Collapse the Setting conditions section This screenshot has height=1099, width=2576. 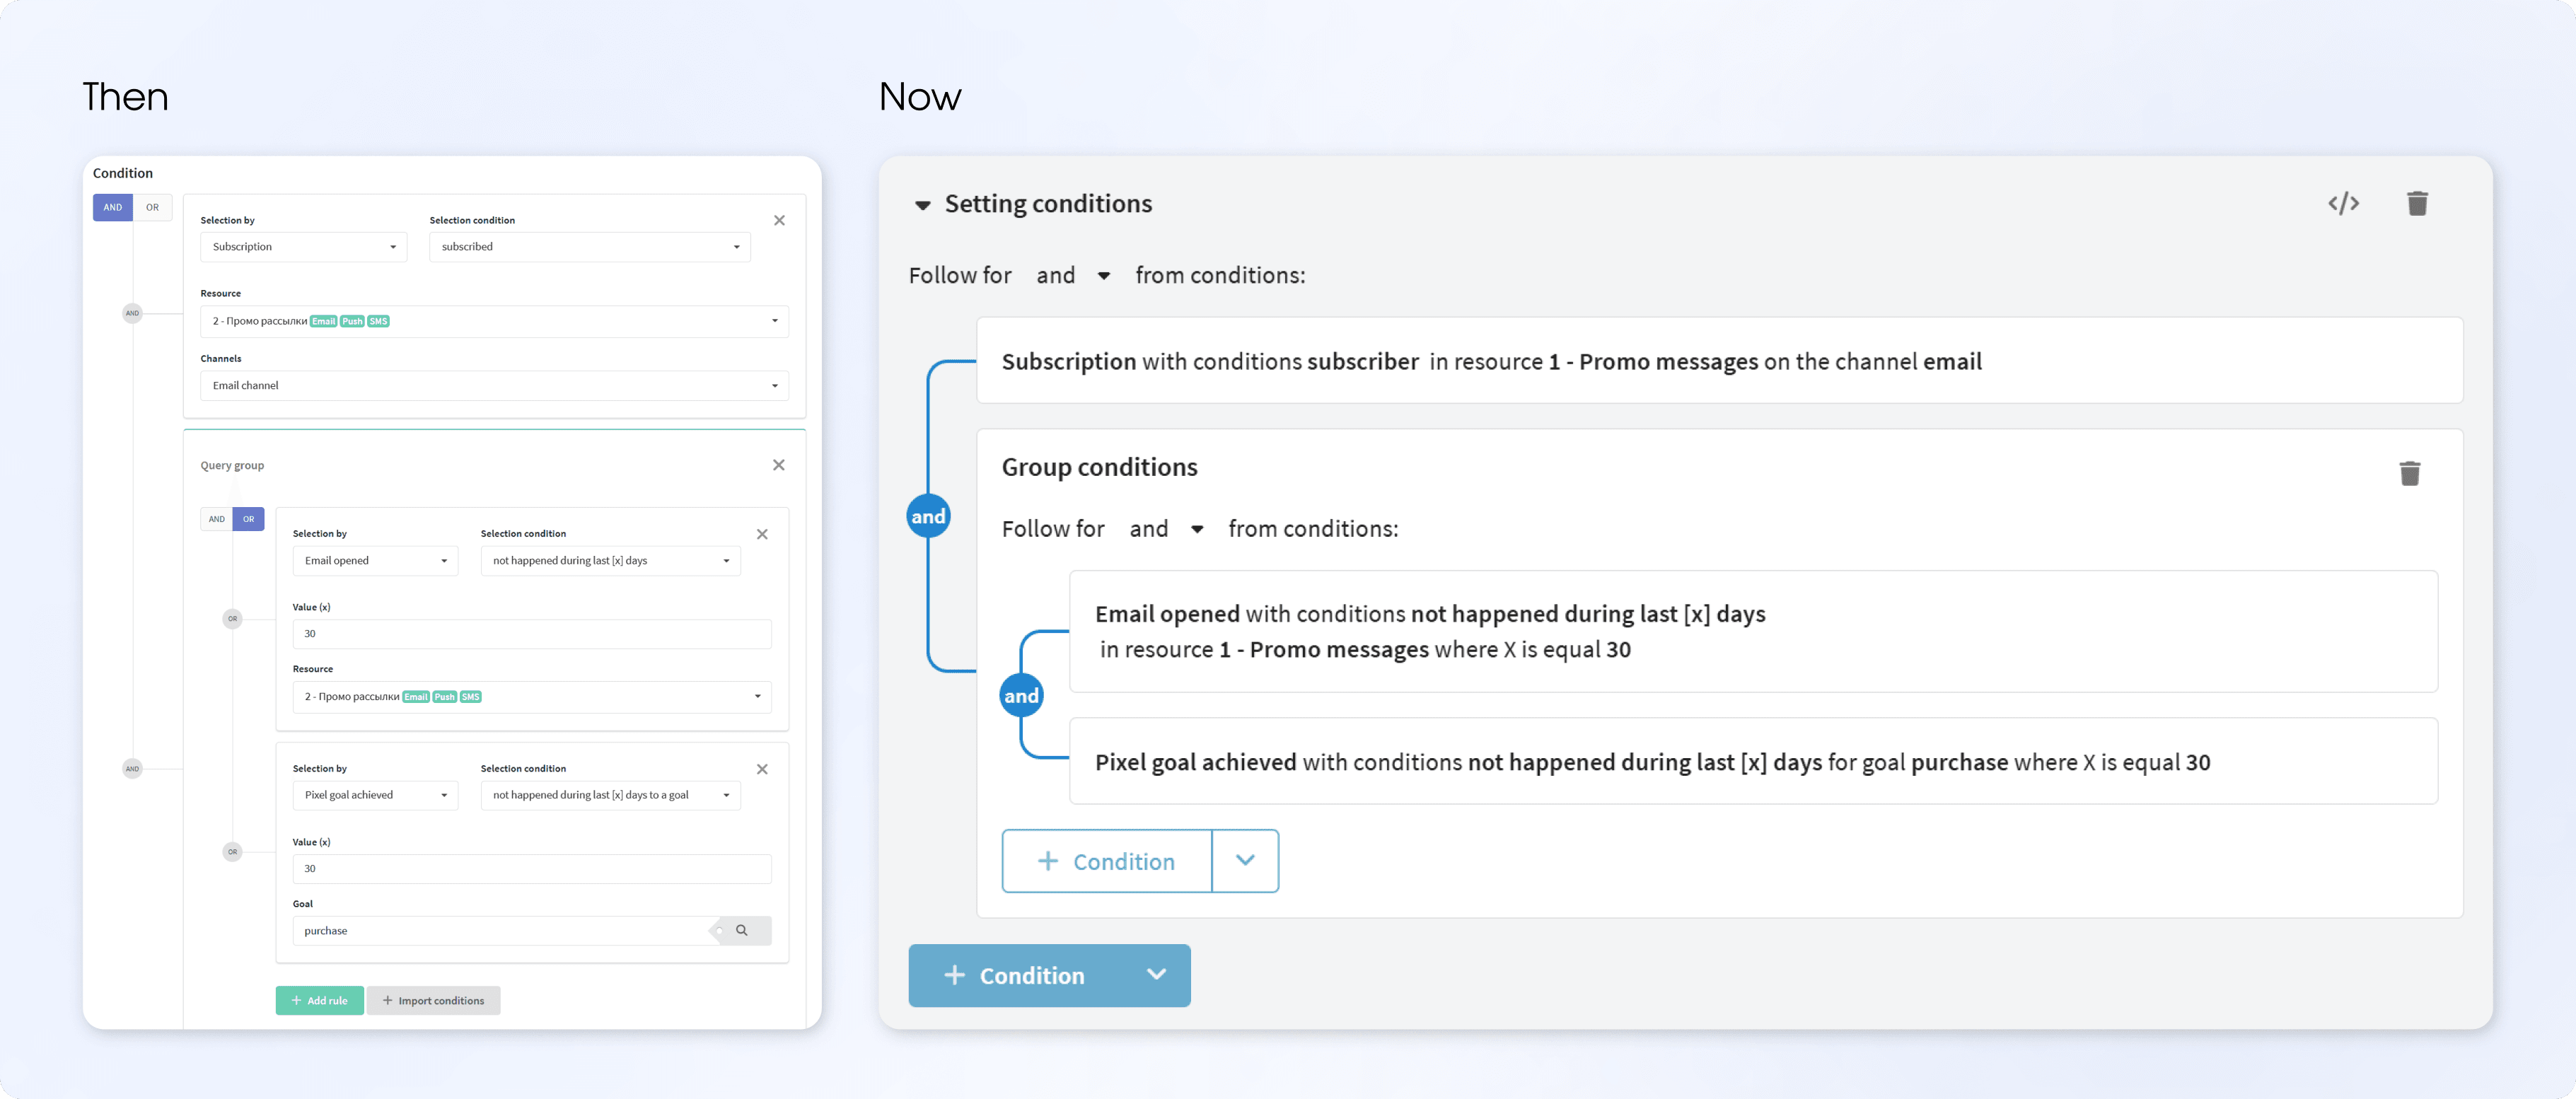click(x=922, y=205)
